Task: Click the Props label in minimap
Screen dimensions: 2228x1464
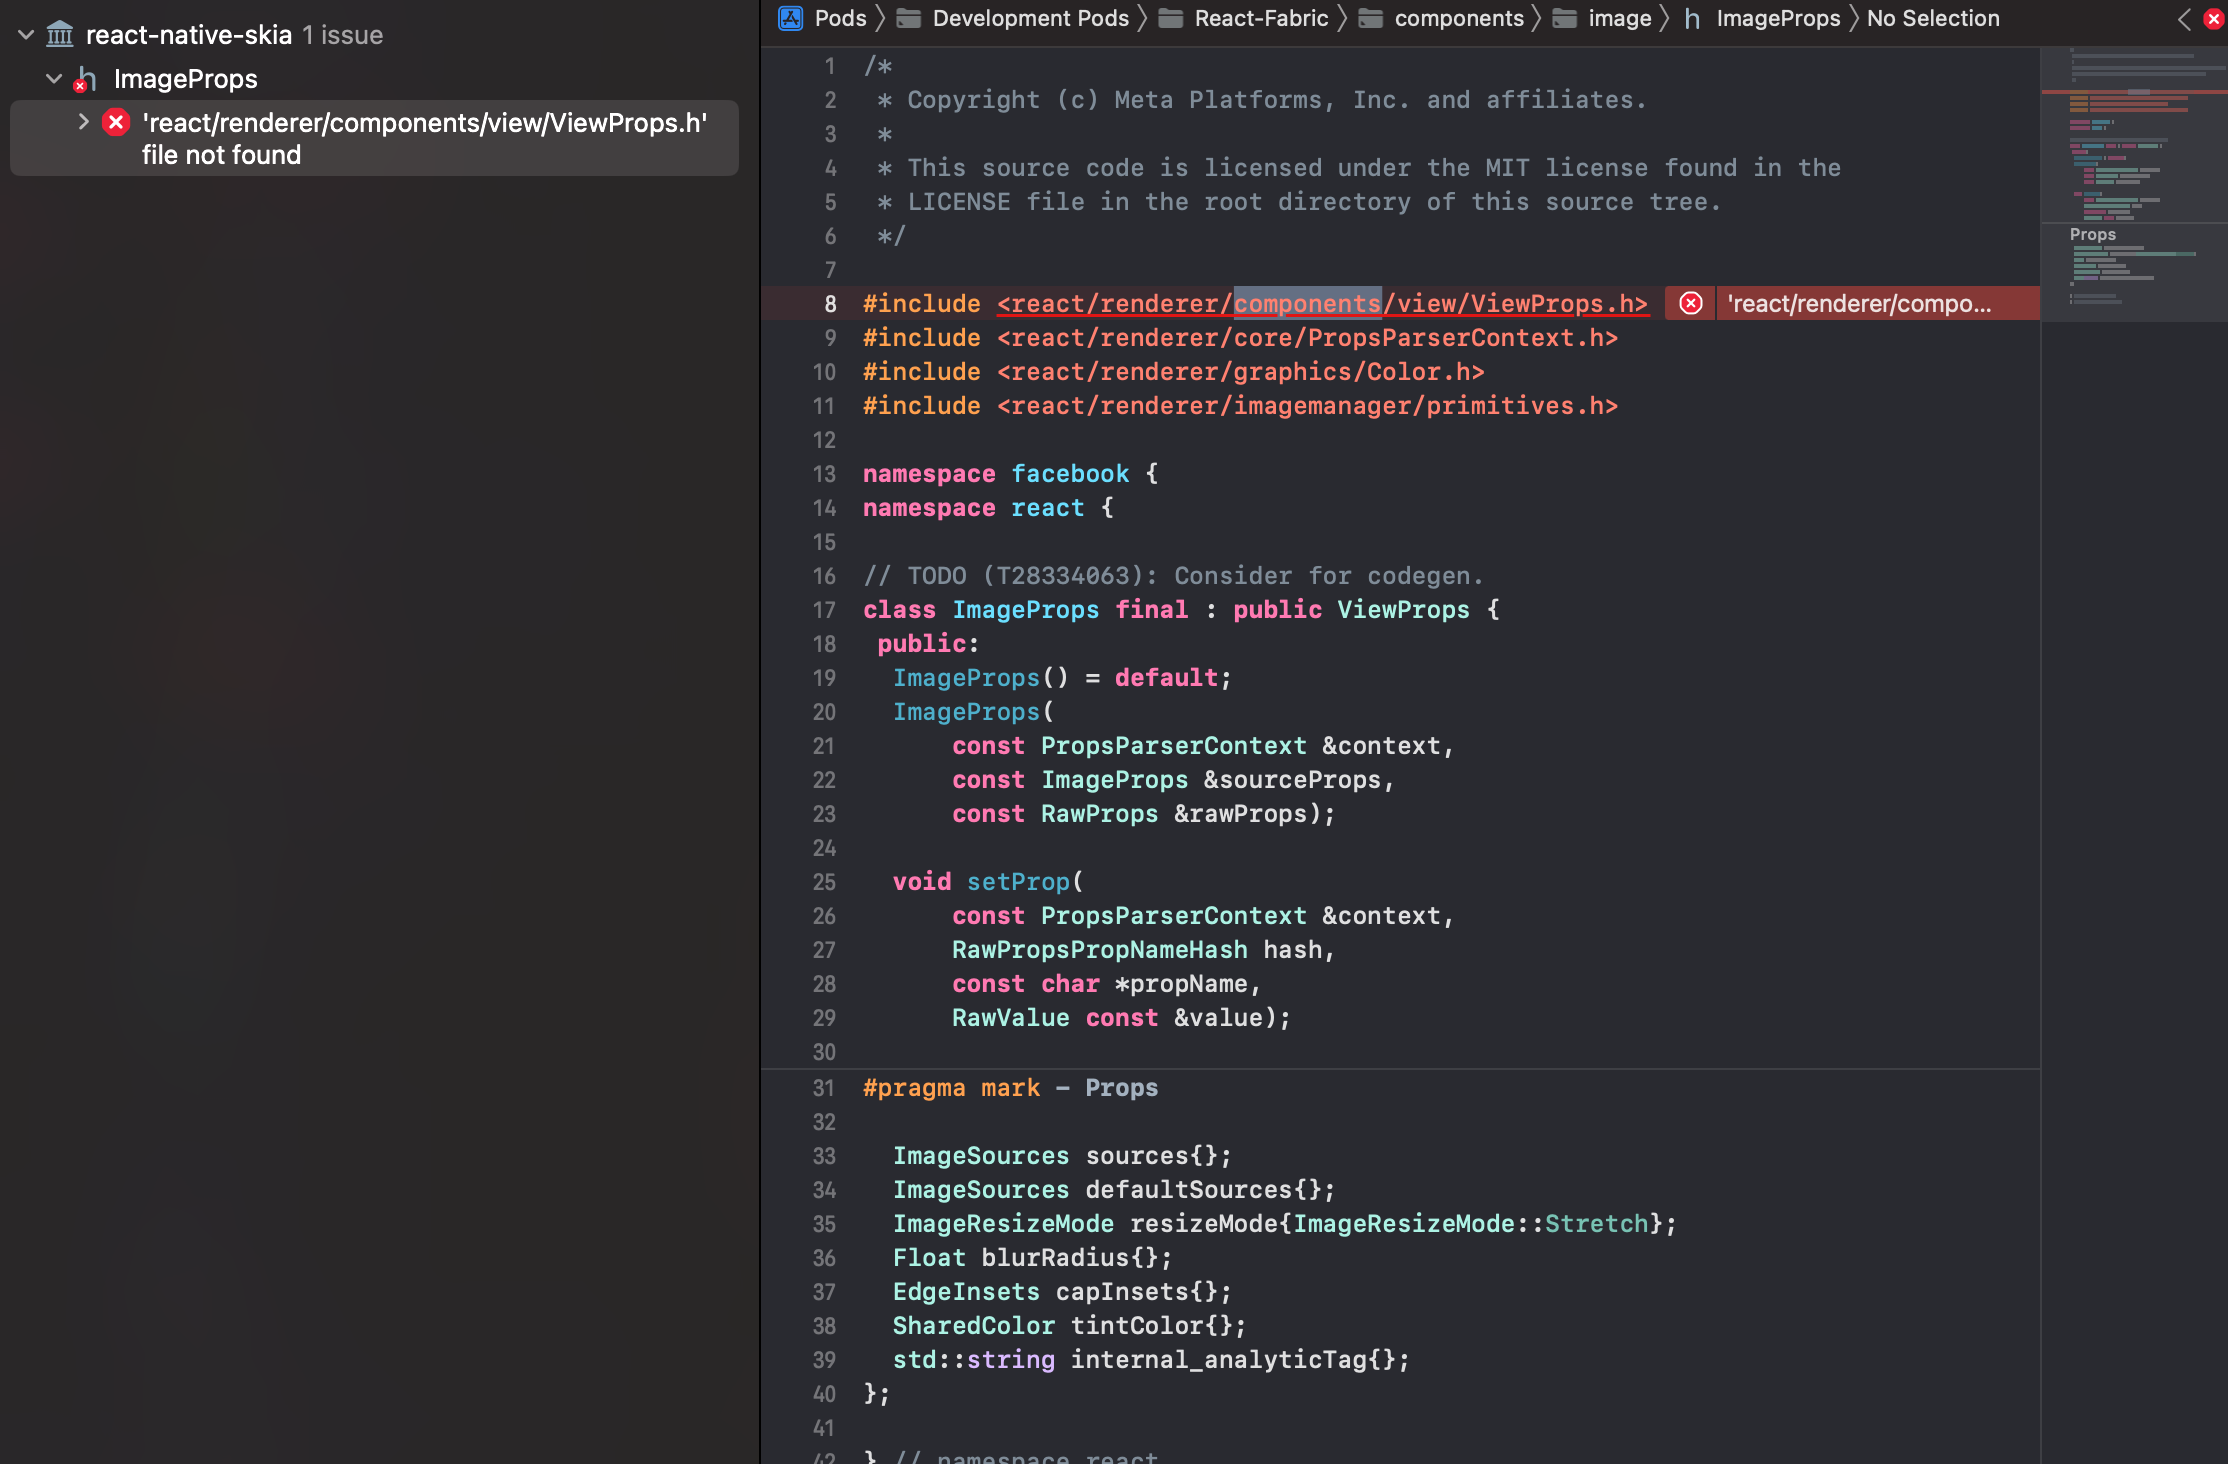Action: [x=2092, y=234]
